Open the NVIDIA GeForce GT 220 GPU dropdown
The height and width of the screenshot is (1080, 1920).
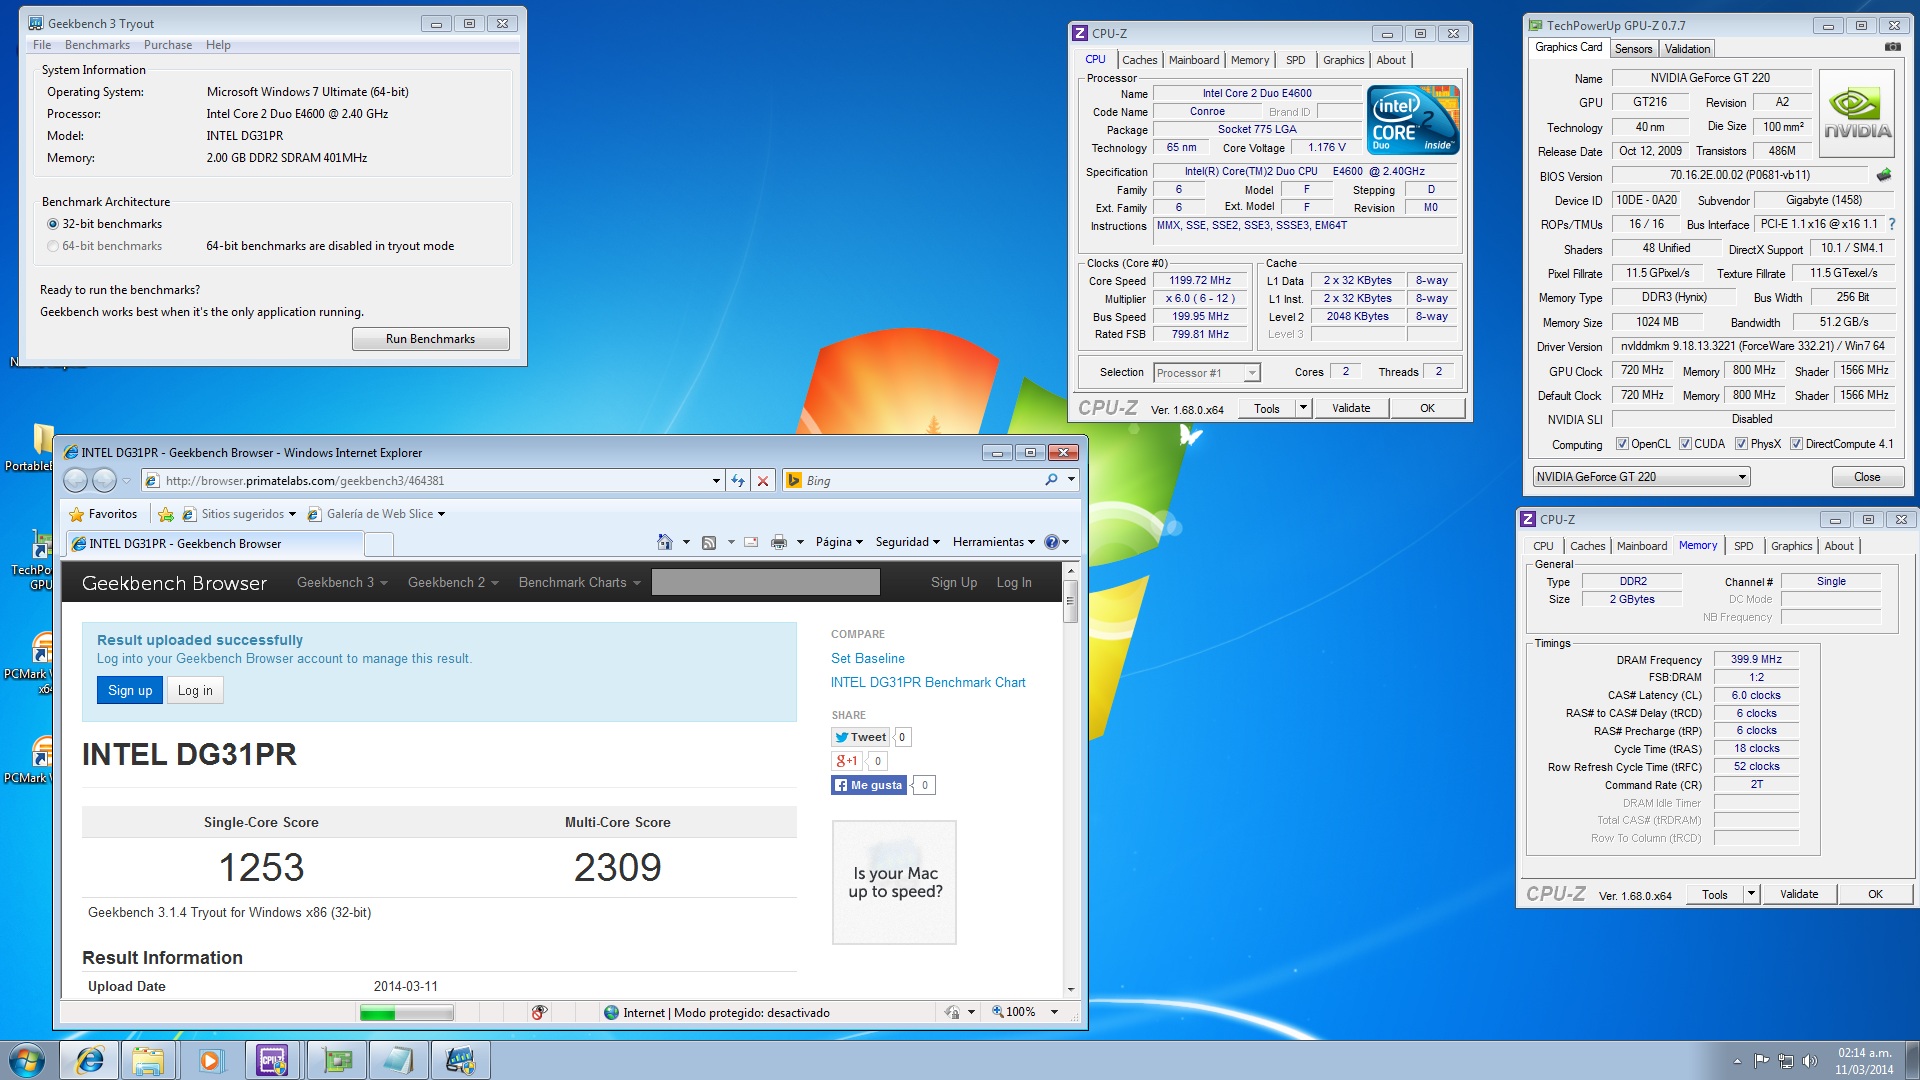1641,477
